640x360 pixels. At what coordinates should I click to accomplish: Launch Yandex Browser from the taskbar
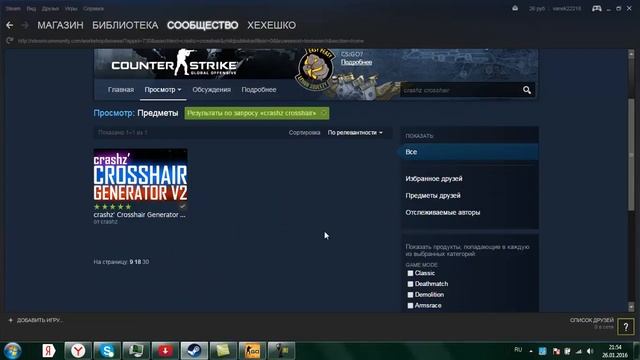point(78,351)
